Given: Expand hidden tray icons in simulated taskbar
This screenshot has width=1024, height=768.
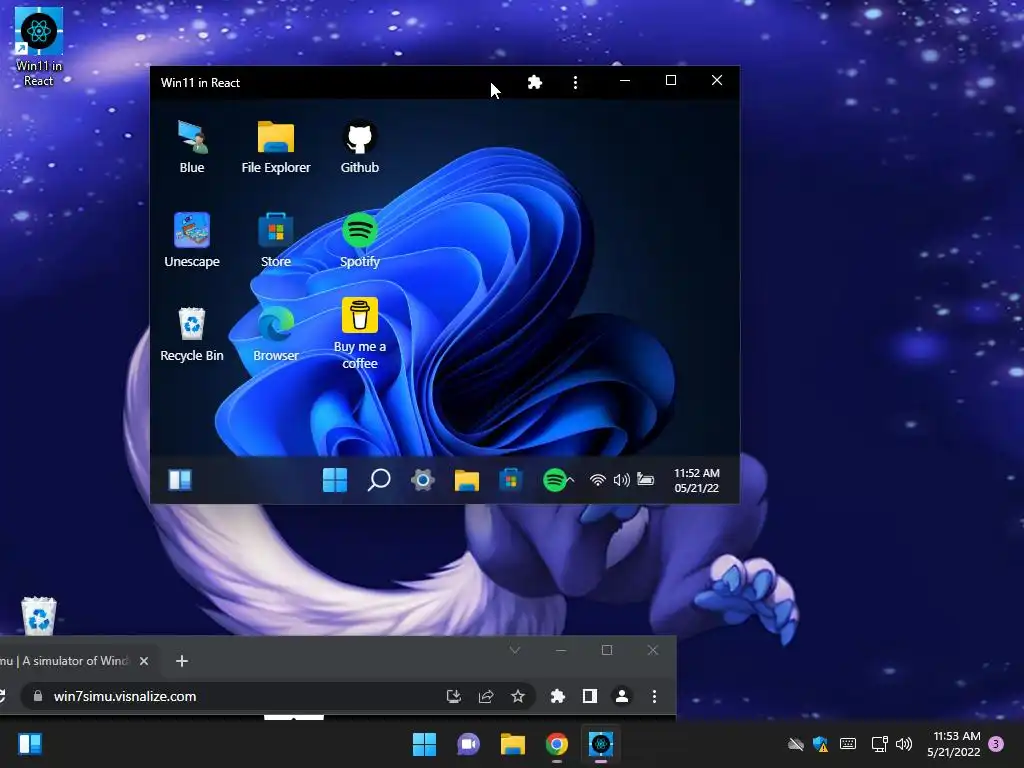Looking at the screenshot, I should [571, 480].
